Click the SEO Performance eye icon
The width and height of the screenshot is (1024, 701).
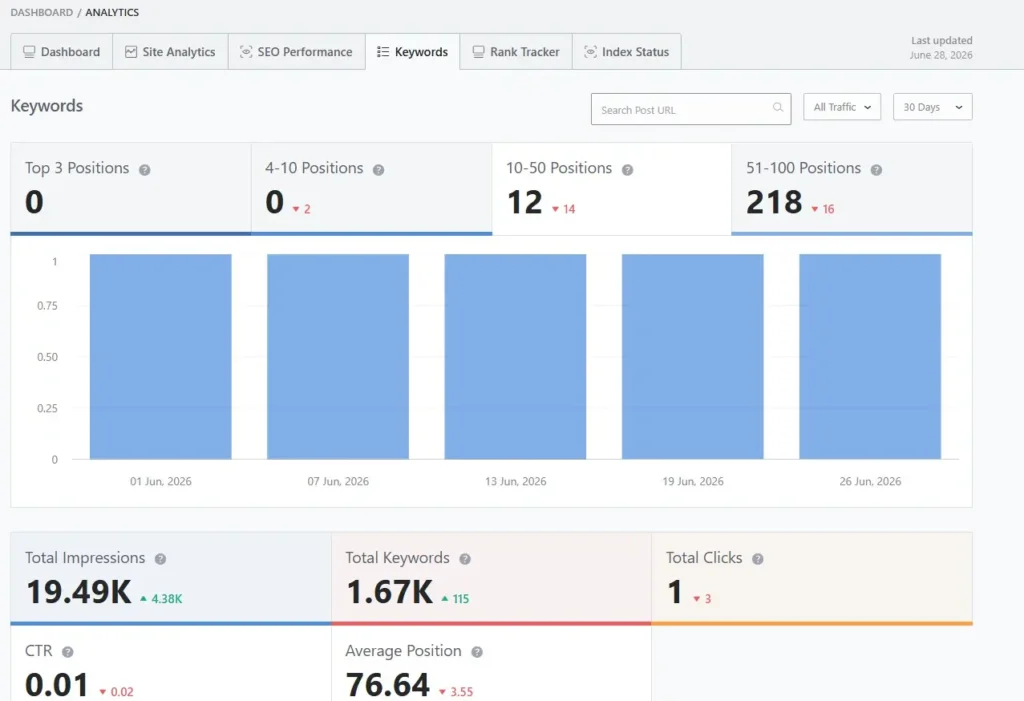246,52
